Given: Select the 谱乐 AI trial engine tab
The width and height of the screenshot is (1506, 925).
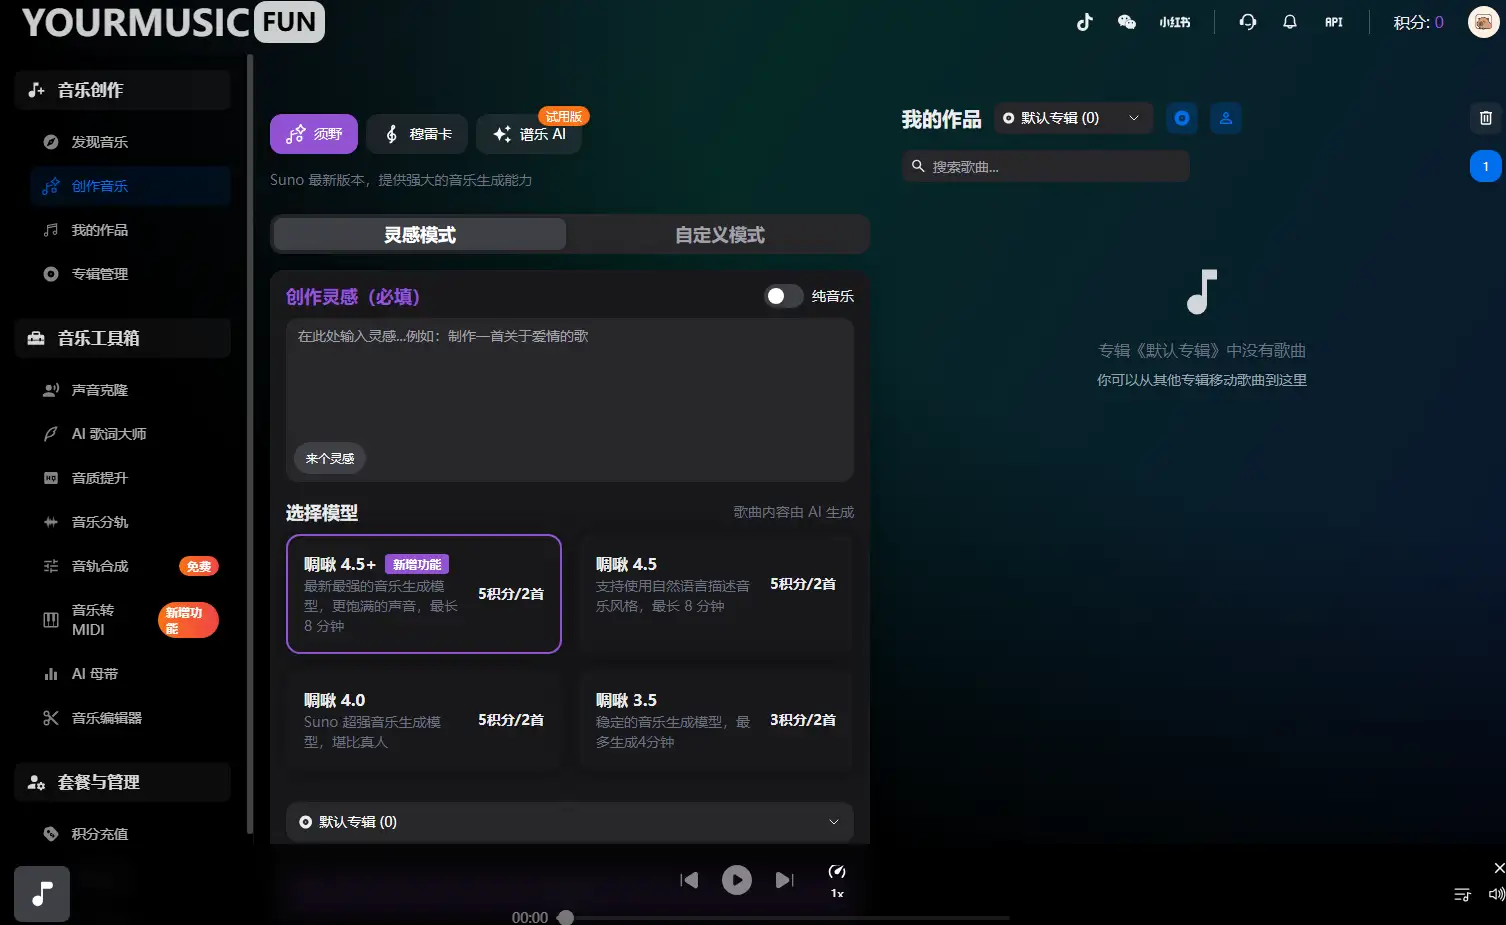Looking at the screenshot, I should (x=529, y=134).
